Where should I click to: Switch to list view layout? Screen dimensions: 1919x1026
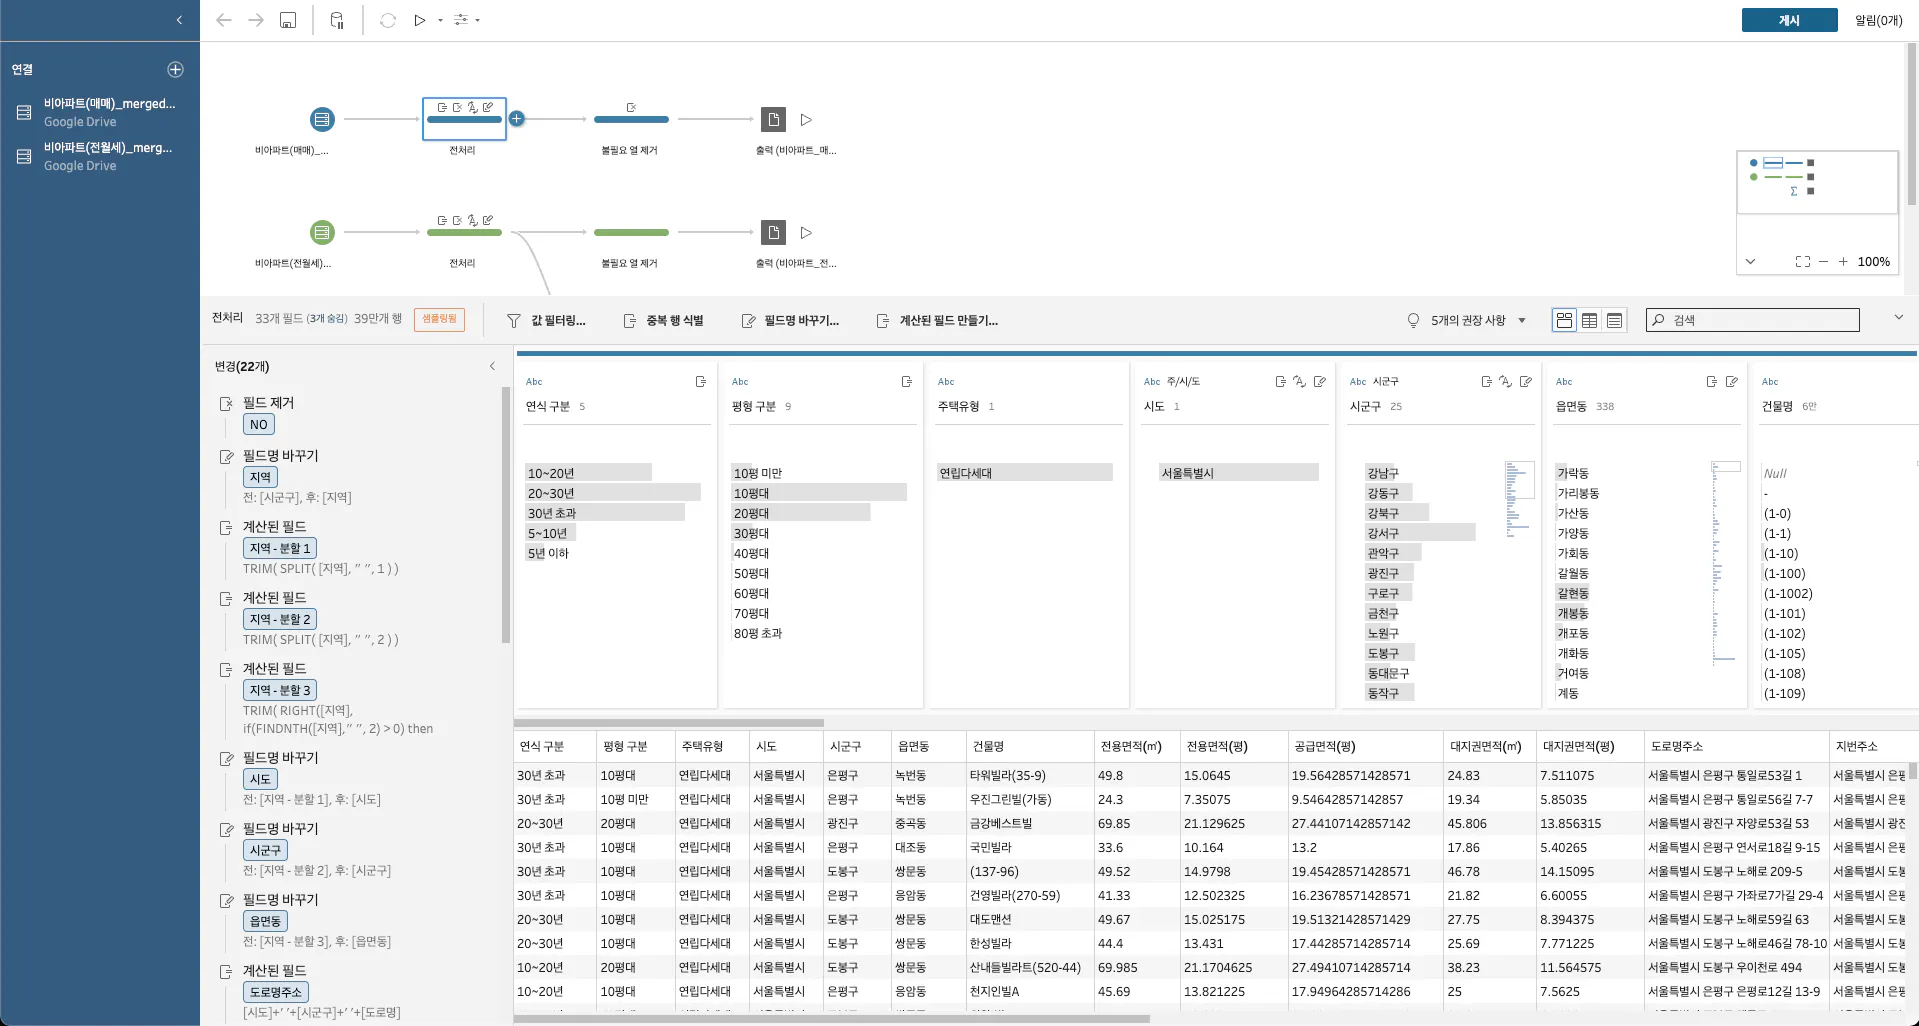coord(1614,320)
